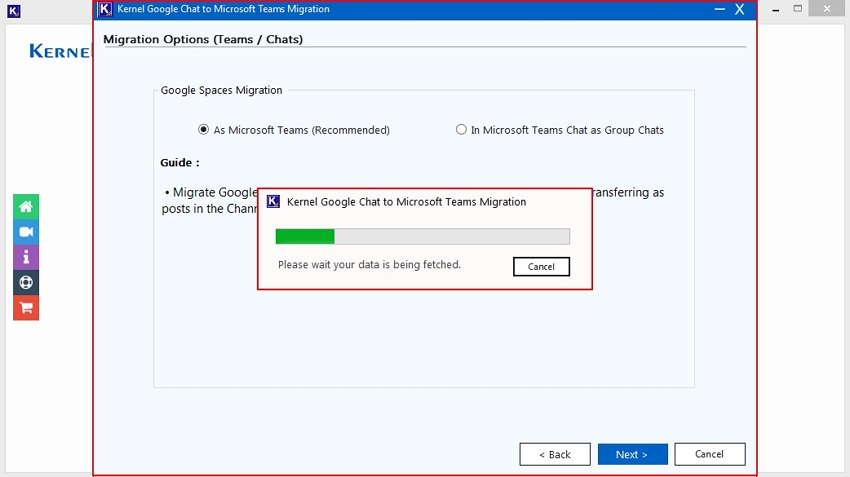Click the Kernel logo in background window
Viewport: 850px width, 477px height.
61,51
